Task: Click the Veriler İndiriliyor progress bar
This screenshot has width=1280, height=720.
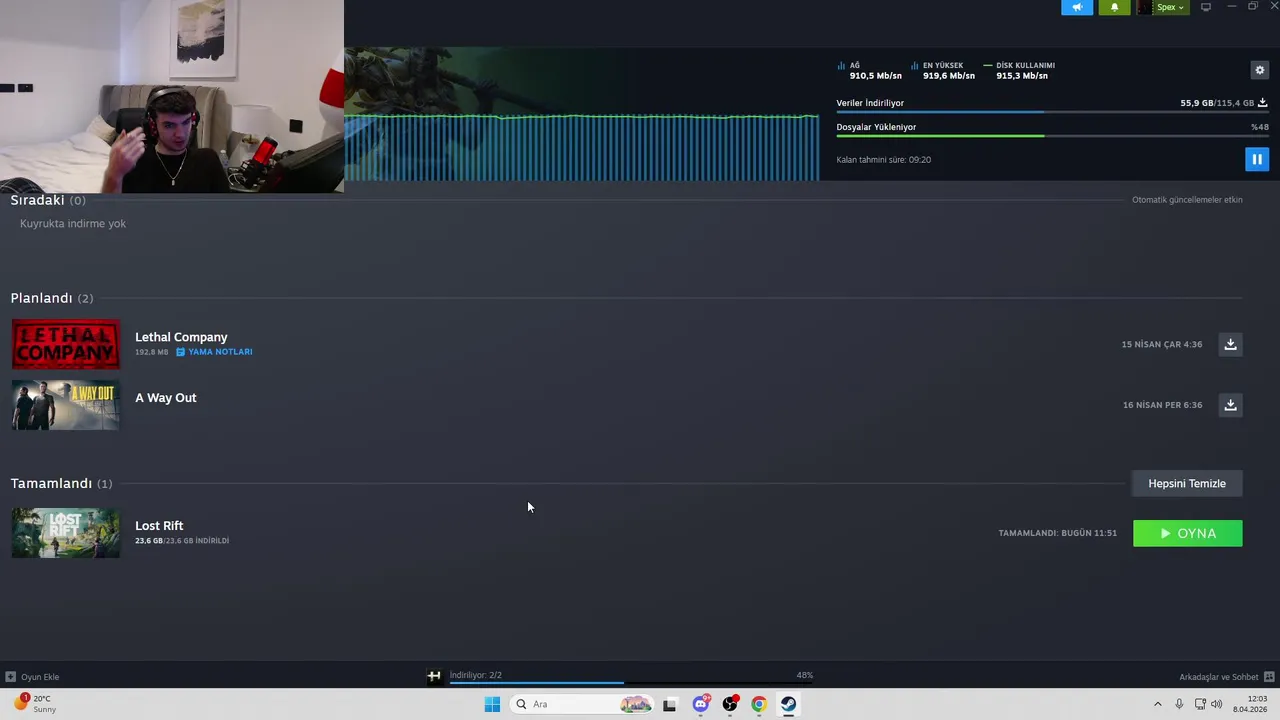Action: tap(1052, 112)
